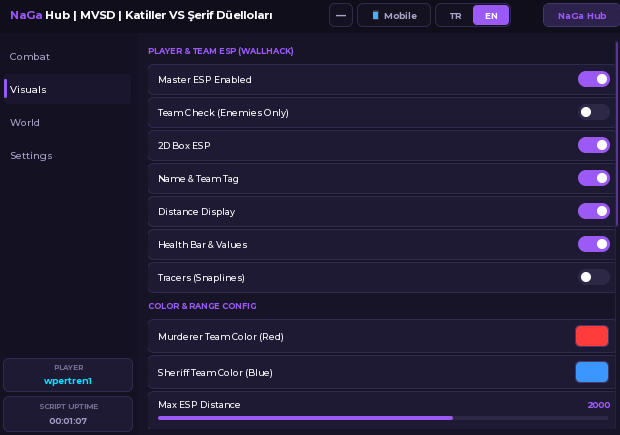Click the PLAYER & TEAM ESP (WALLHACK) heading
620x435 pixels.
coord(221,51)
